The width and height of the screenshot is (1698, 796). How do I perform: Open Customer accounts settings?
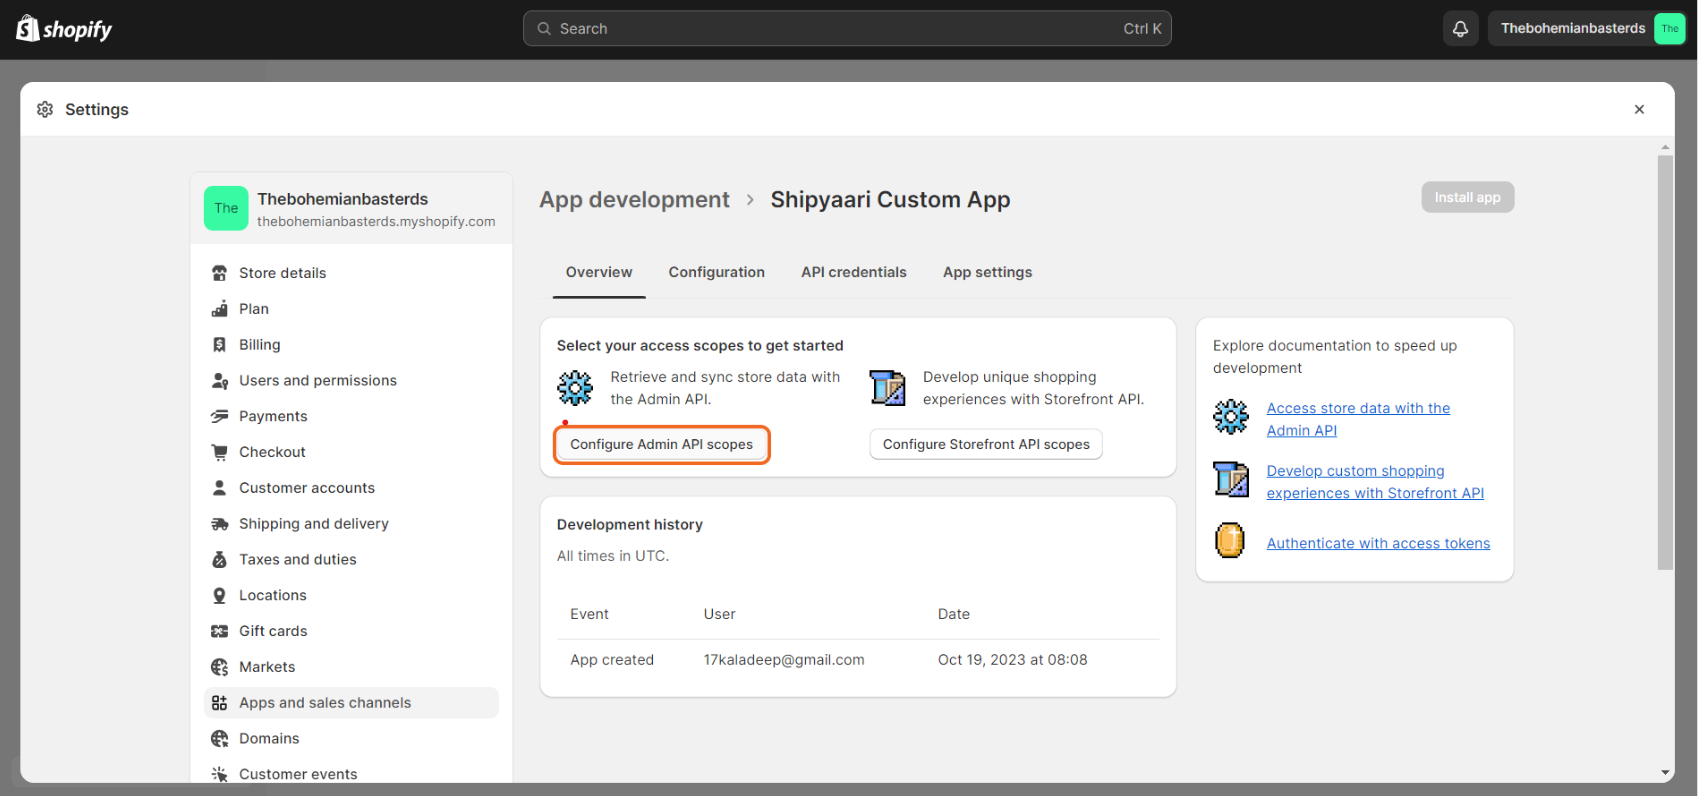pyautogui.click(x=351, y=488)
